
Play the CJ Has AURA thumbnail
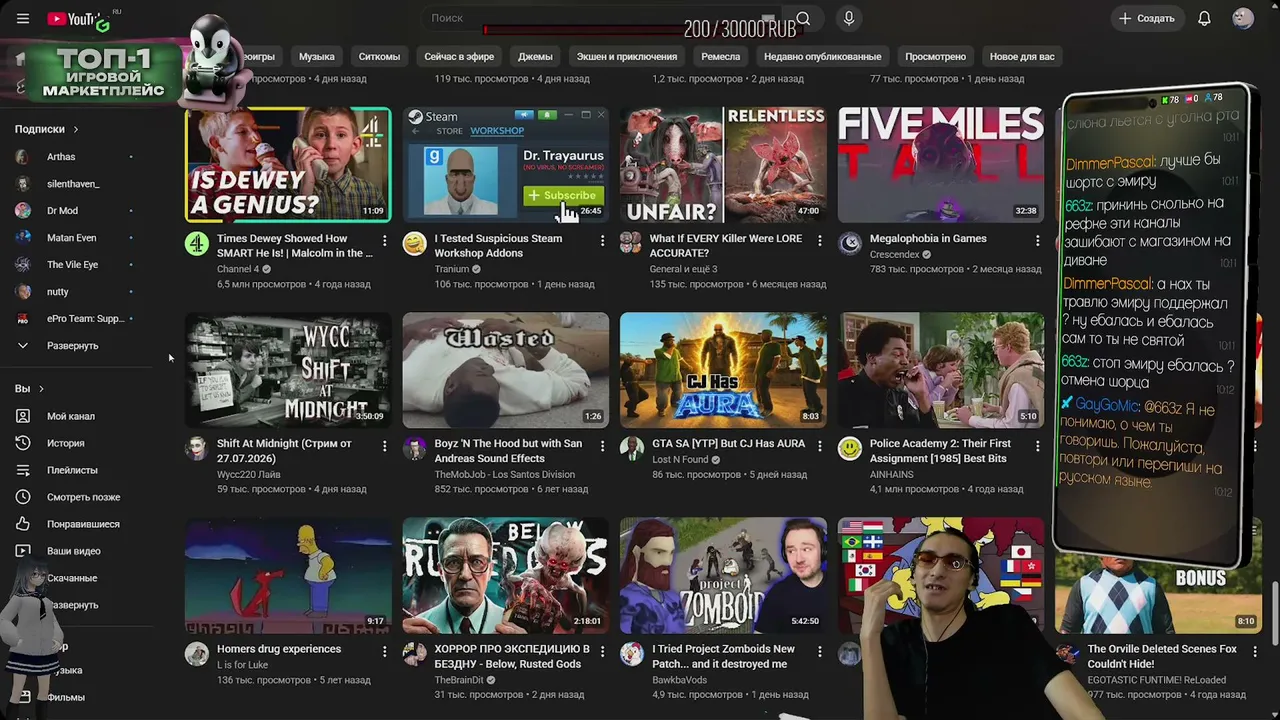(x=723, y=370)
